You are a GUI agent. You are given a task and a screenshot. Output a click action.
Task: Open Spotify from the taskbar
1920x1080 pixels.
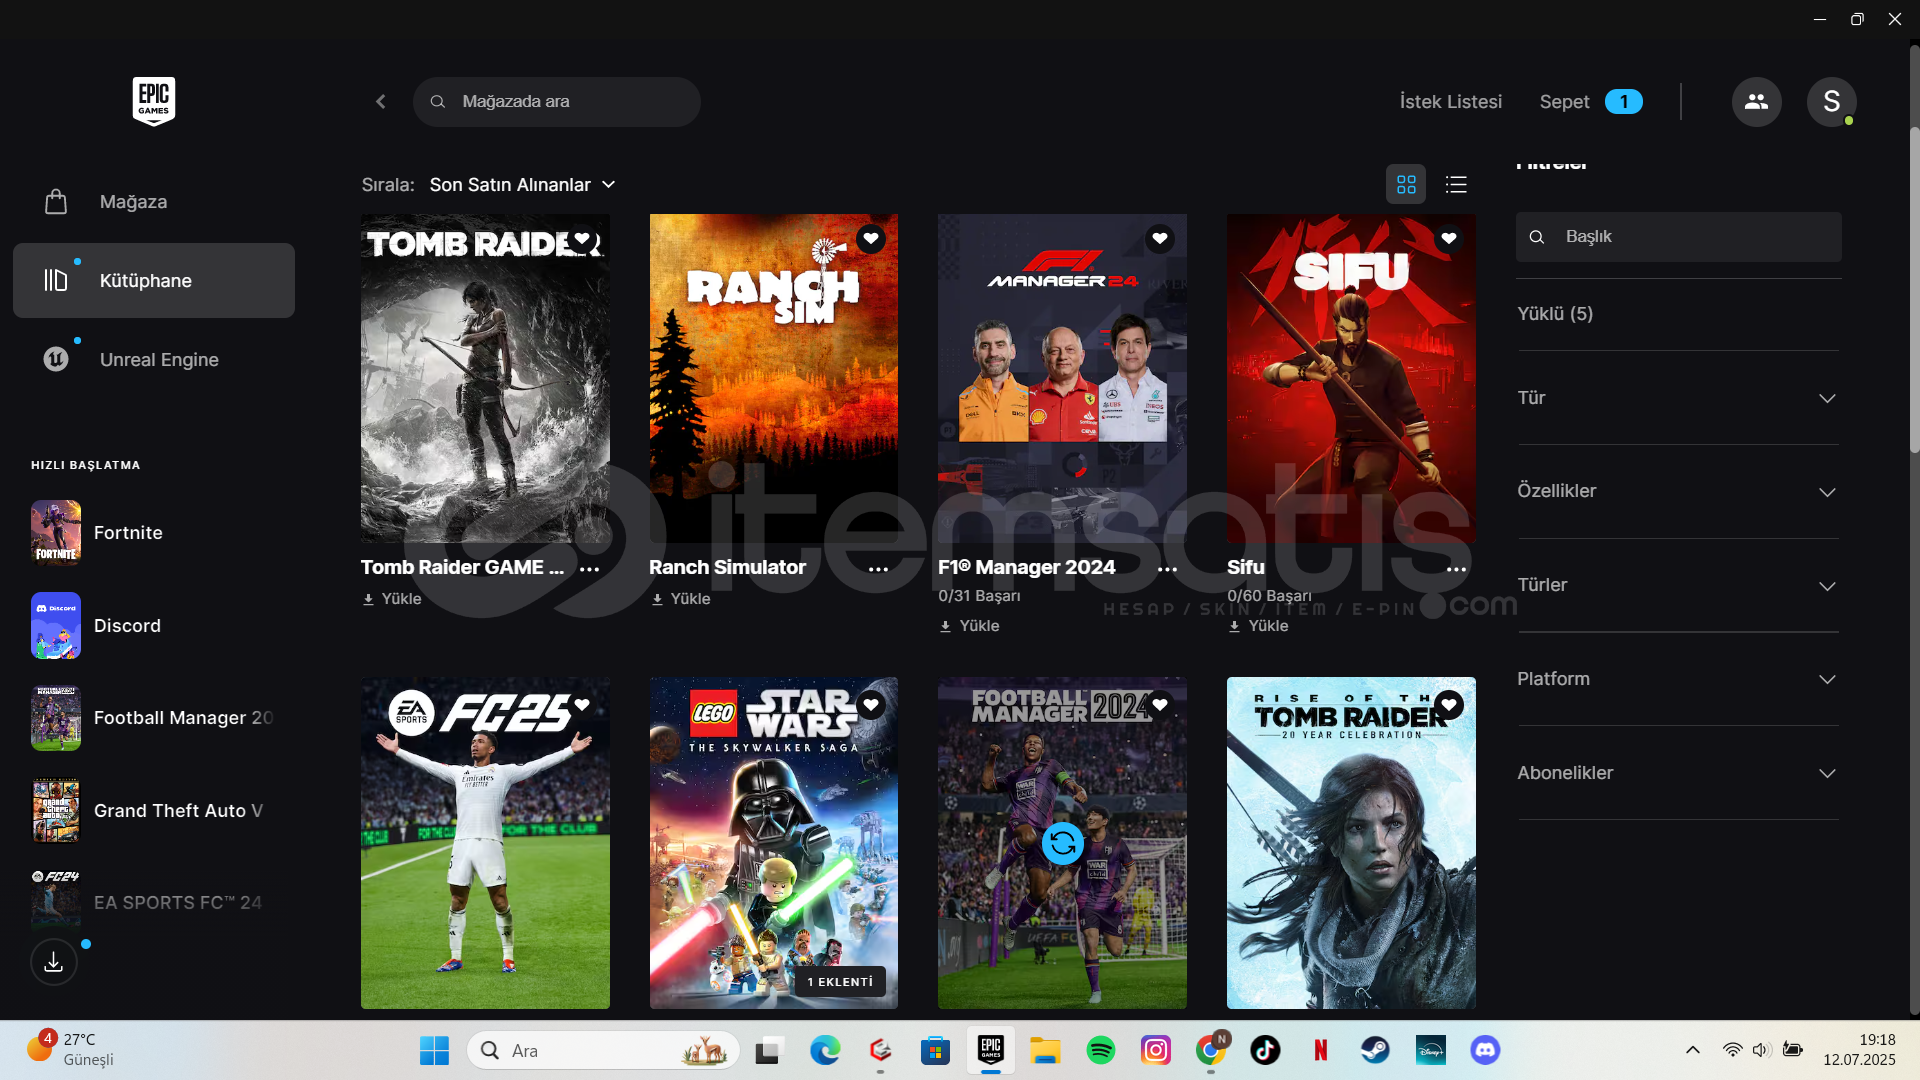(1101, 1051)
